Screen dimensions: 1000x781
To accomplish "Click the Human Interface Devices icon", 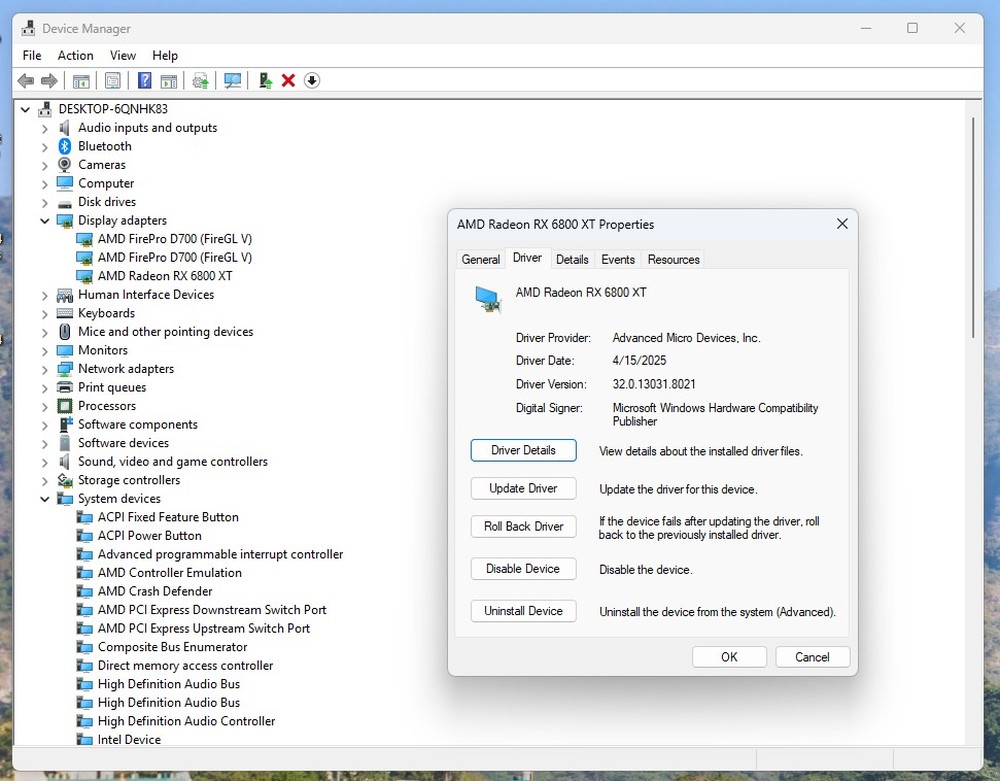I will [x=64, y=295].
